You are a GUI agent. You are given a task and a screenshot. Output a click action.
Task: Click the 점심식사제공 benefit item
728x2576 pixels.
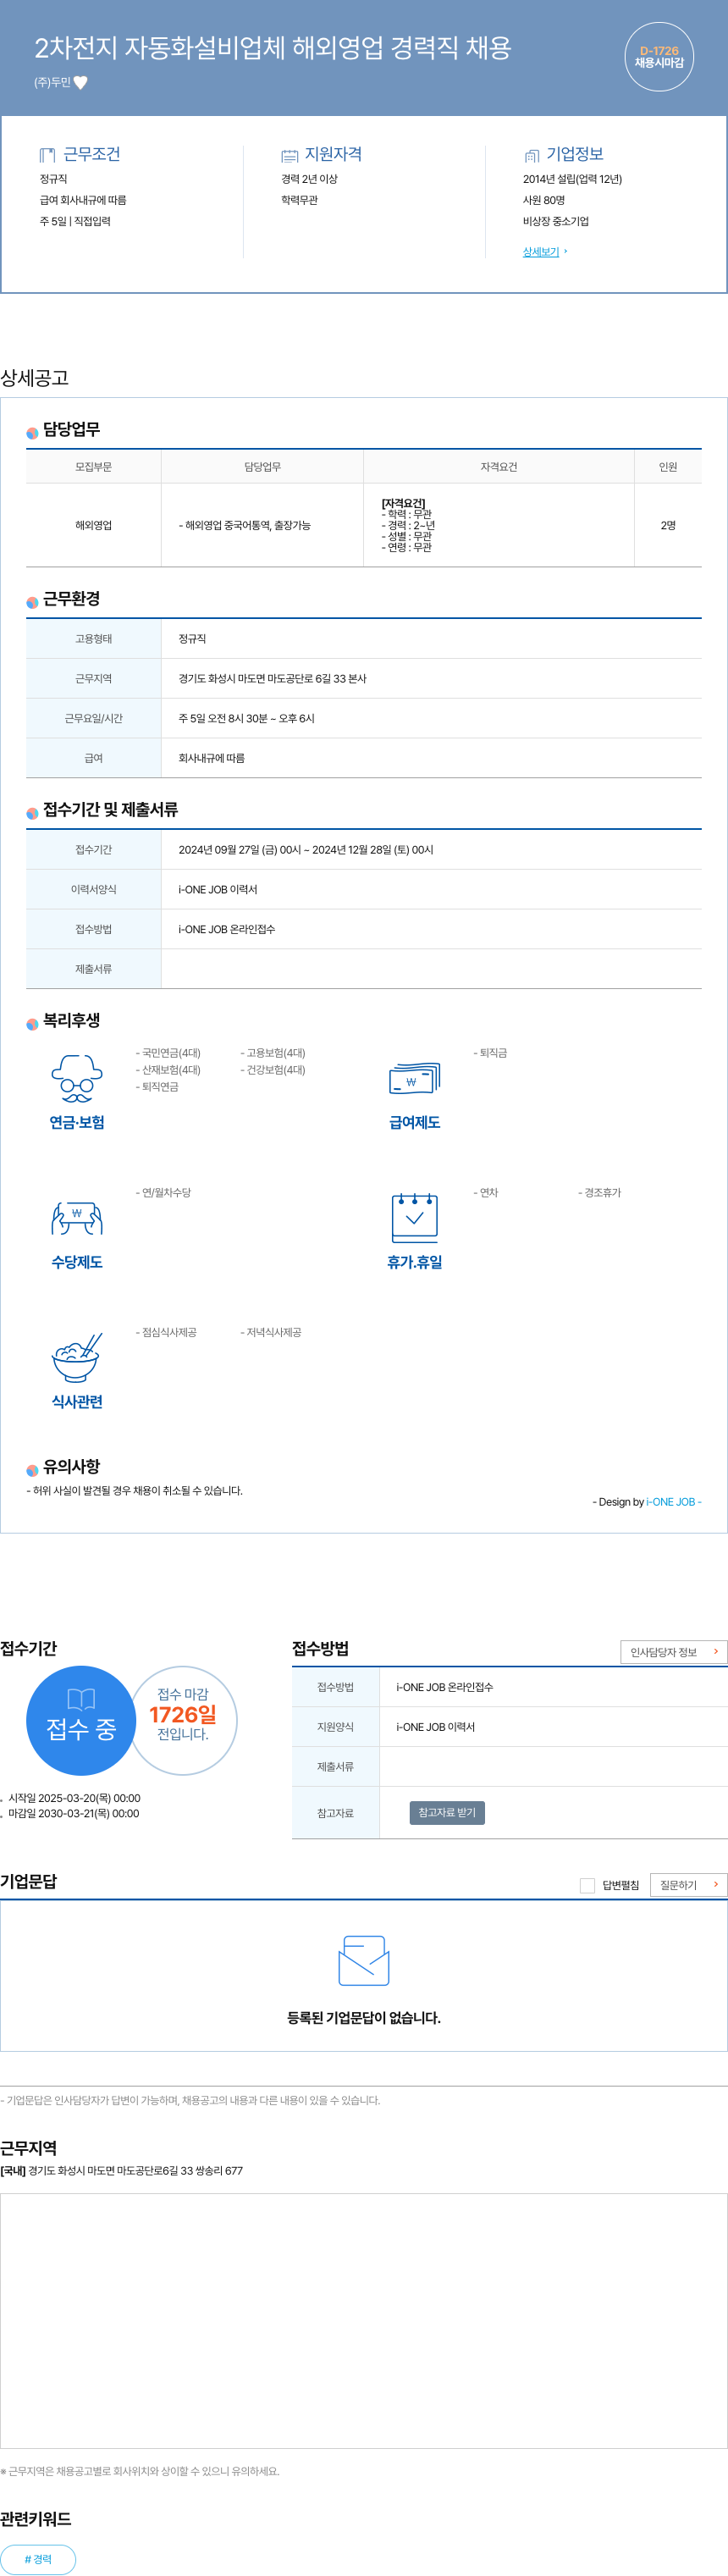pyautogui.click(x=166, y=1332)
